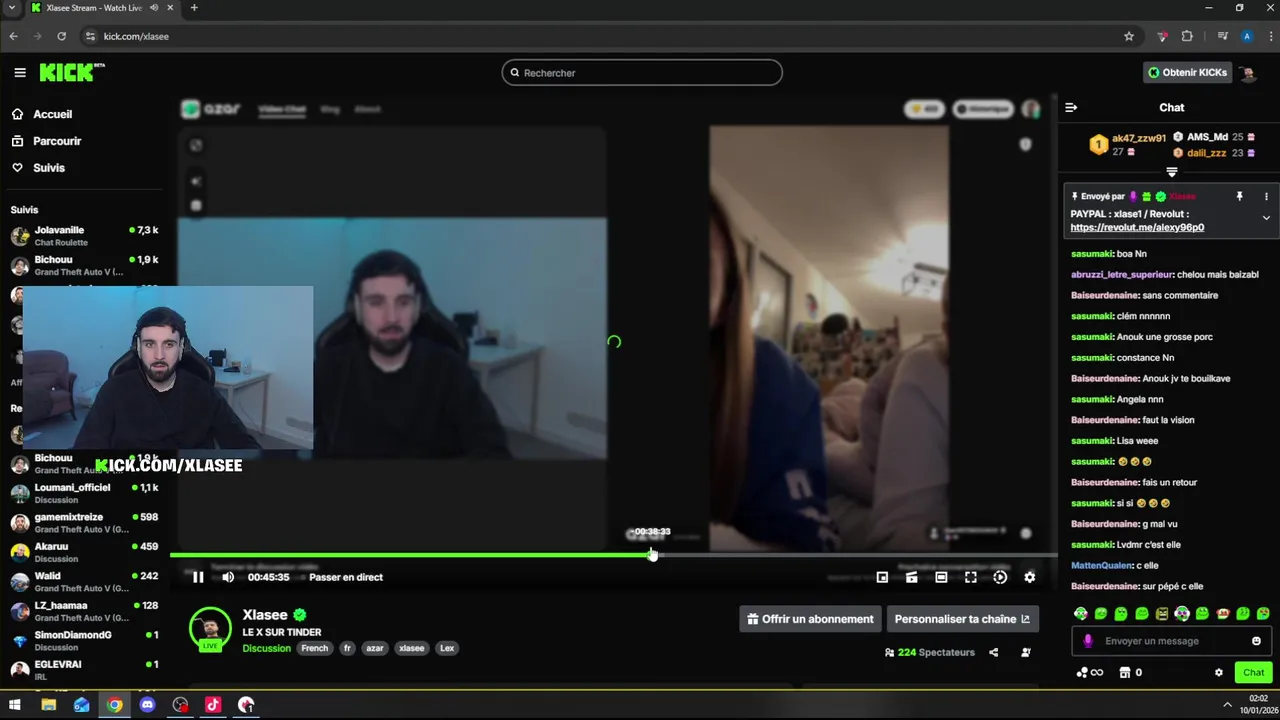Open Walid channel in sidebar

pyautogui.click(x=84, y=582)
